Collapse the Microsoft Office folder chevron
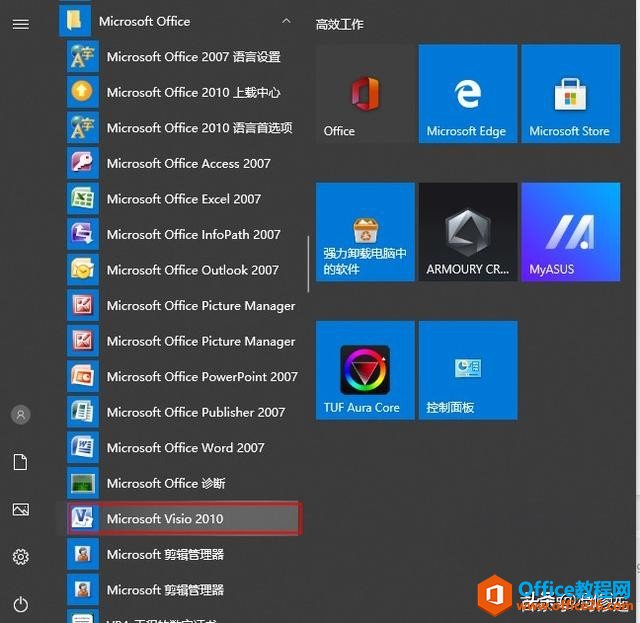The height and width of the screenshot is (623, 640). coord(287,21)
